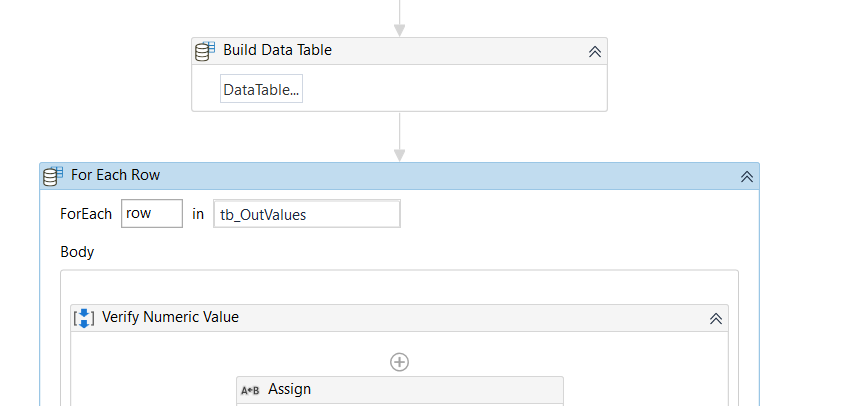This screenshot has width=842, height=406.
Task: Click the Body label in For Each Row
Action: pos(77,252)
